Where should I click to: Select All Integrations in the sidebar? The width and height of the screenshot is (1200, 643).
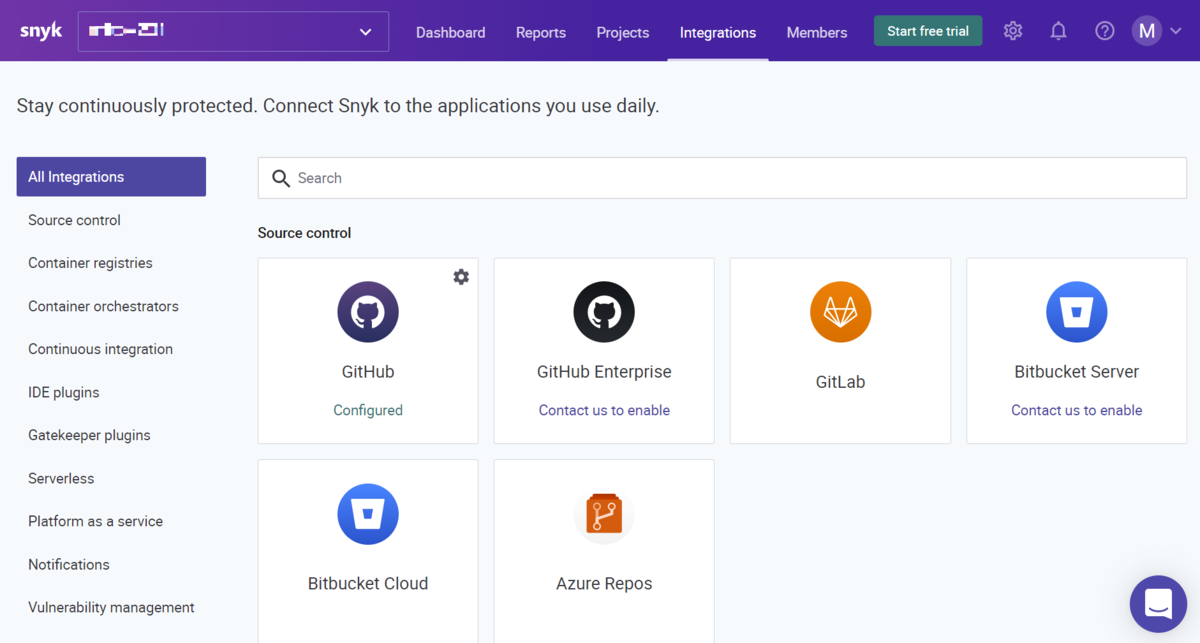(x=111, y=176)
